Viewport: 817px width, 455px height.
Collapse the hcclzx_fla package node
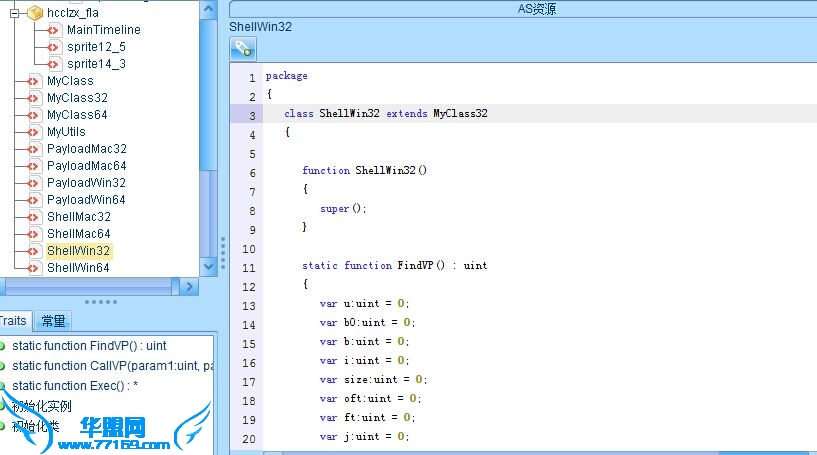[x=14, y=13]
